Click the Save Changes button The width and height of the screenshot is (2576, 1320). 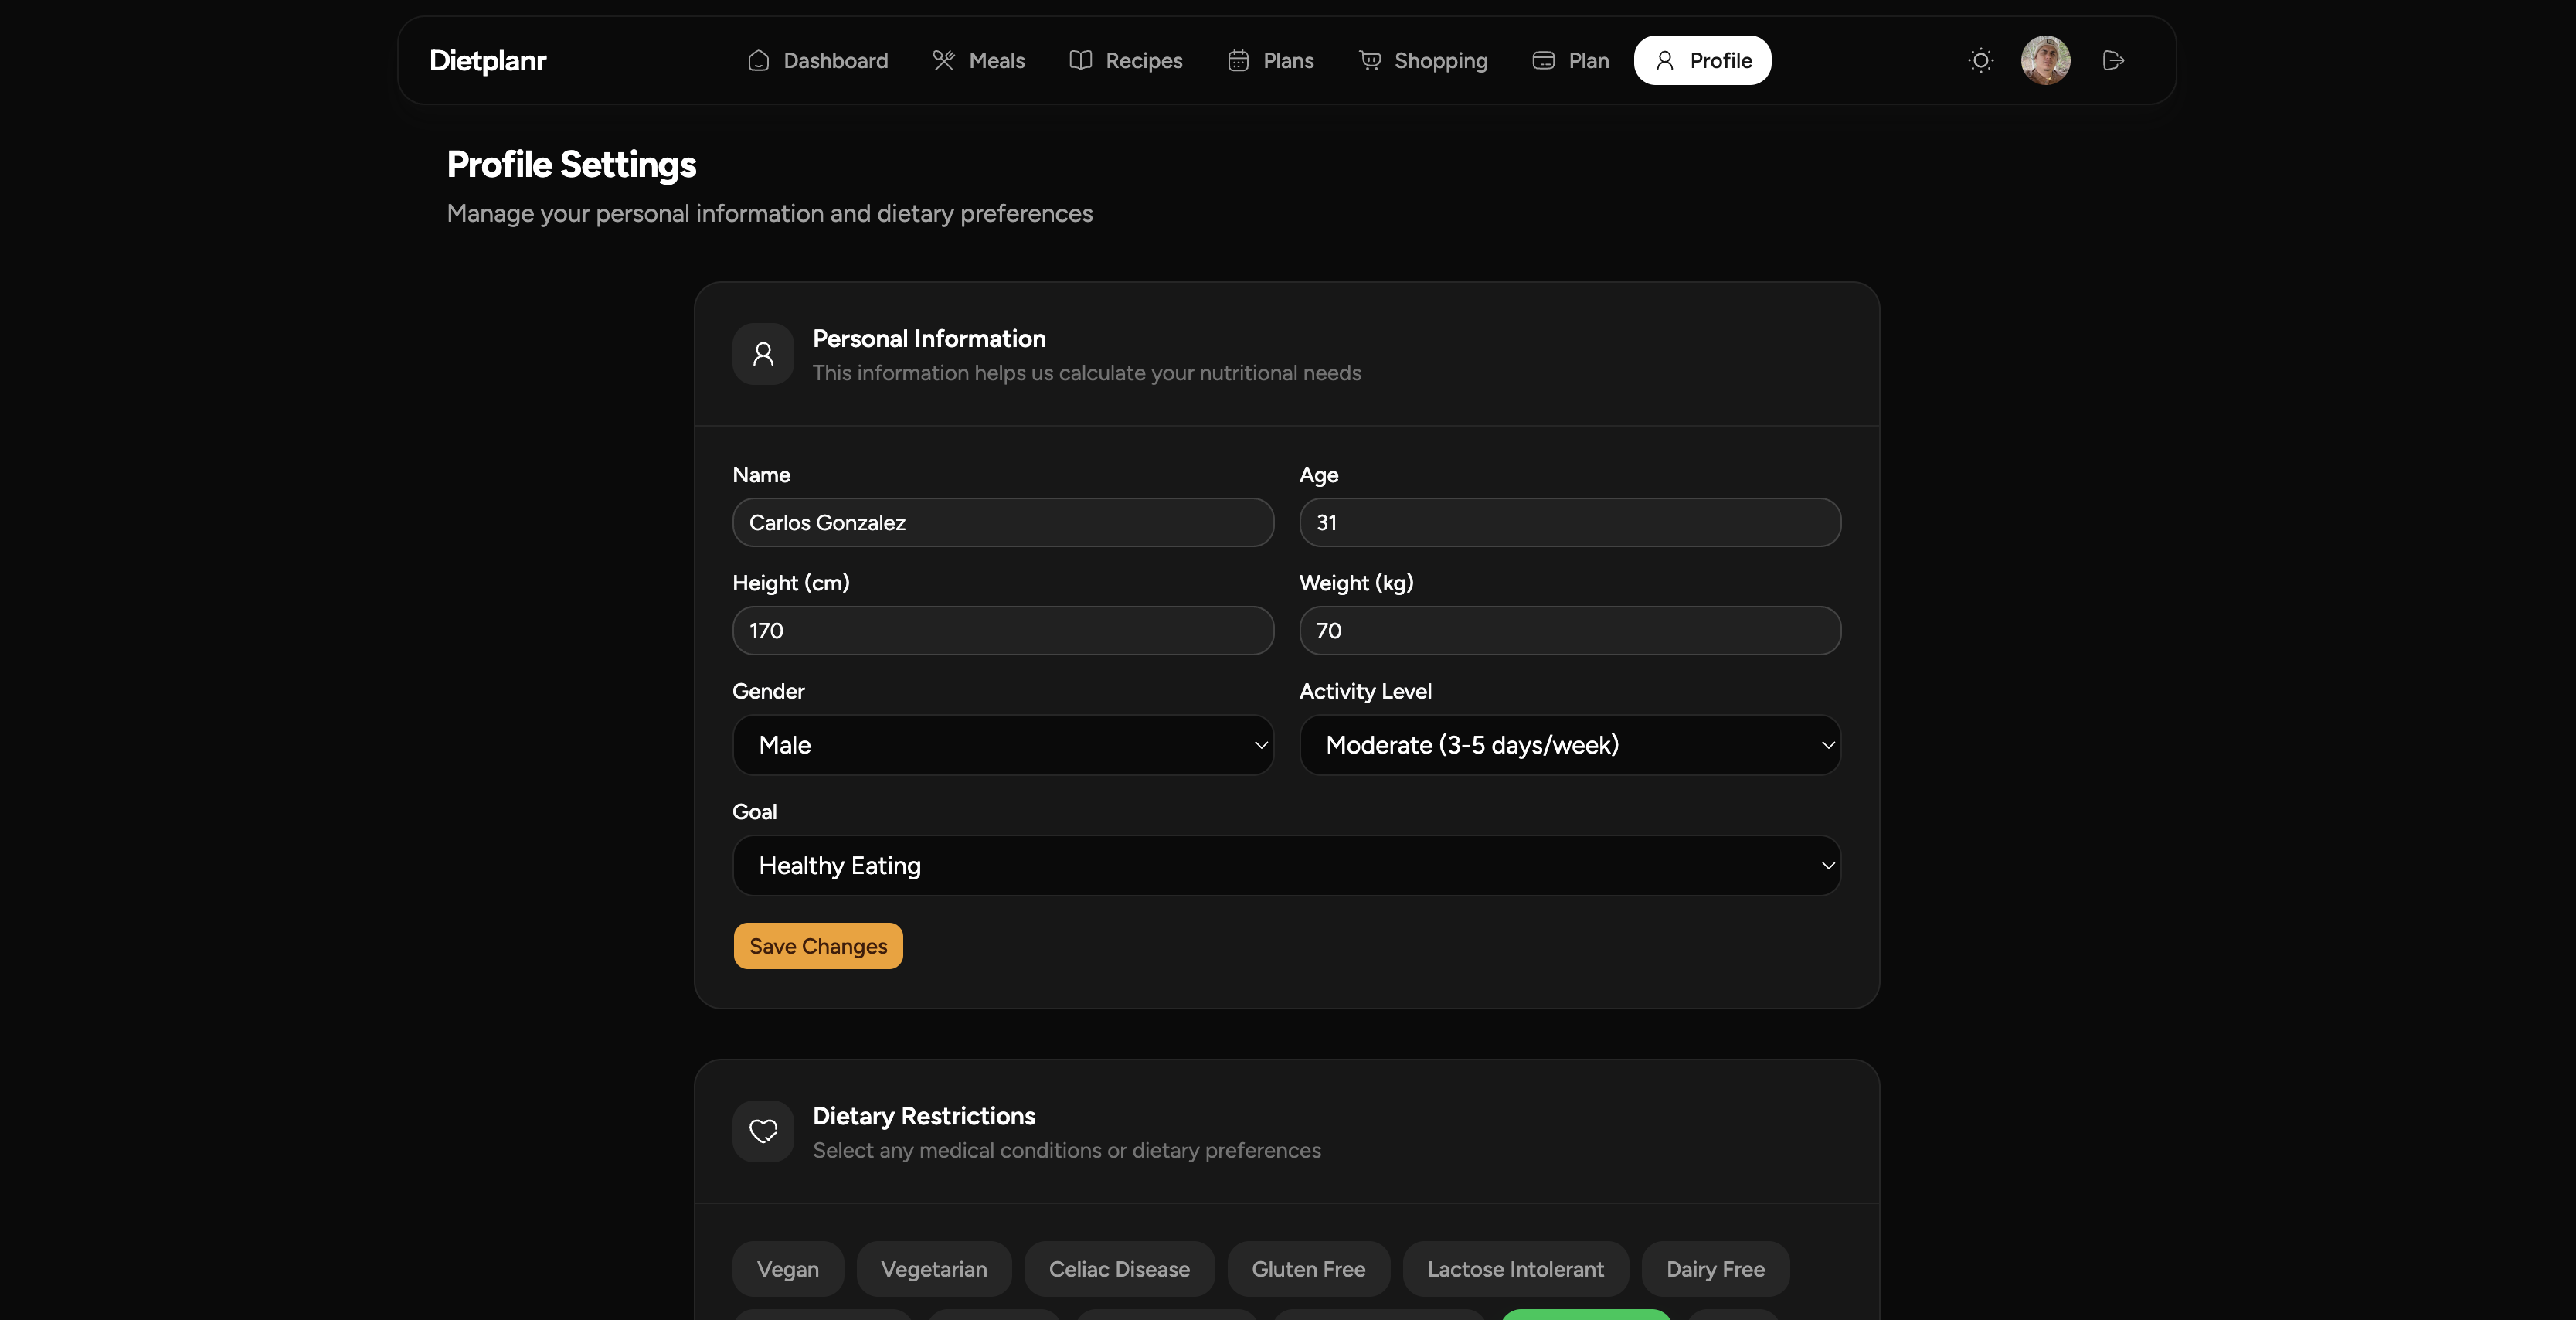817,945
